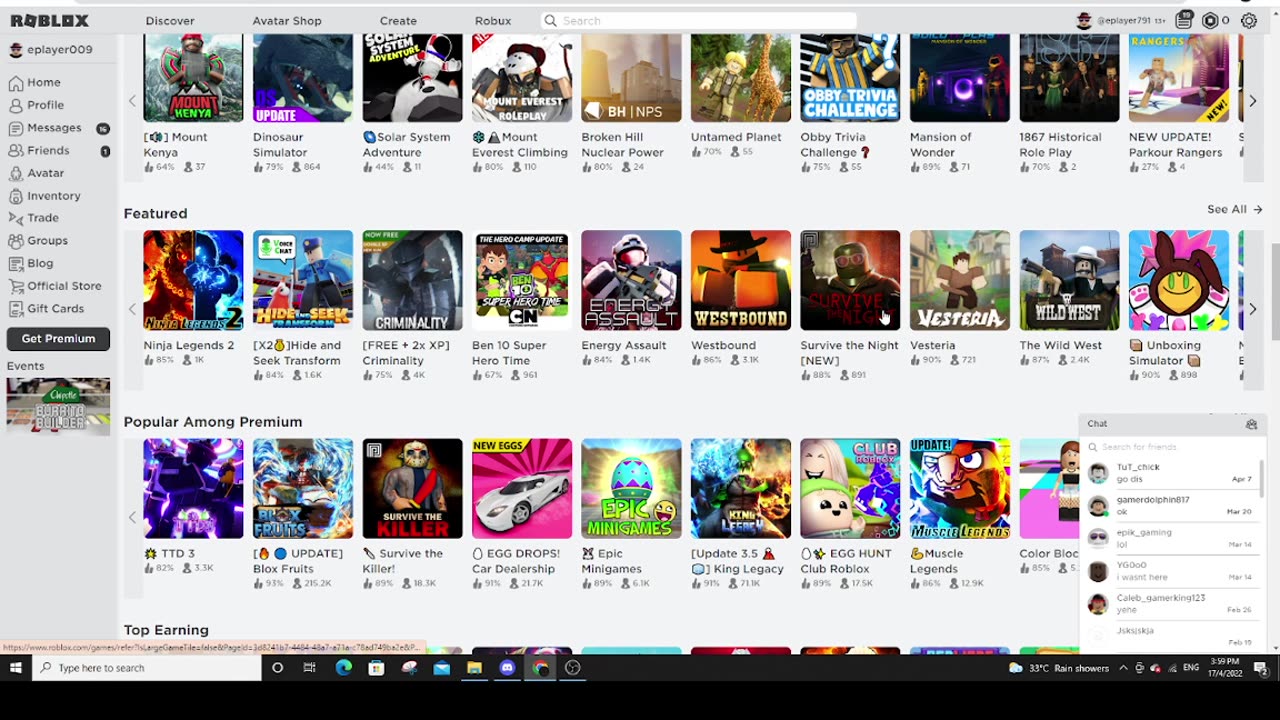Image resolution: width=1280 pixels, height=720 pixels.
Task: Go to the Robux tab
Action: point(493,20)
